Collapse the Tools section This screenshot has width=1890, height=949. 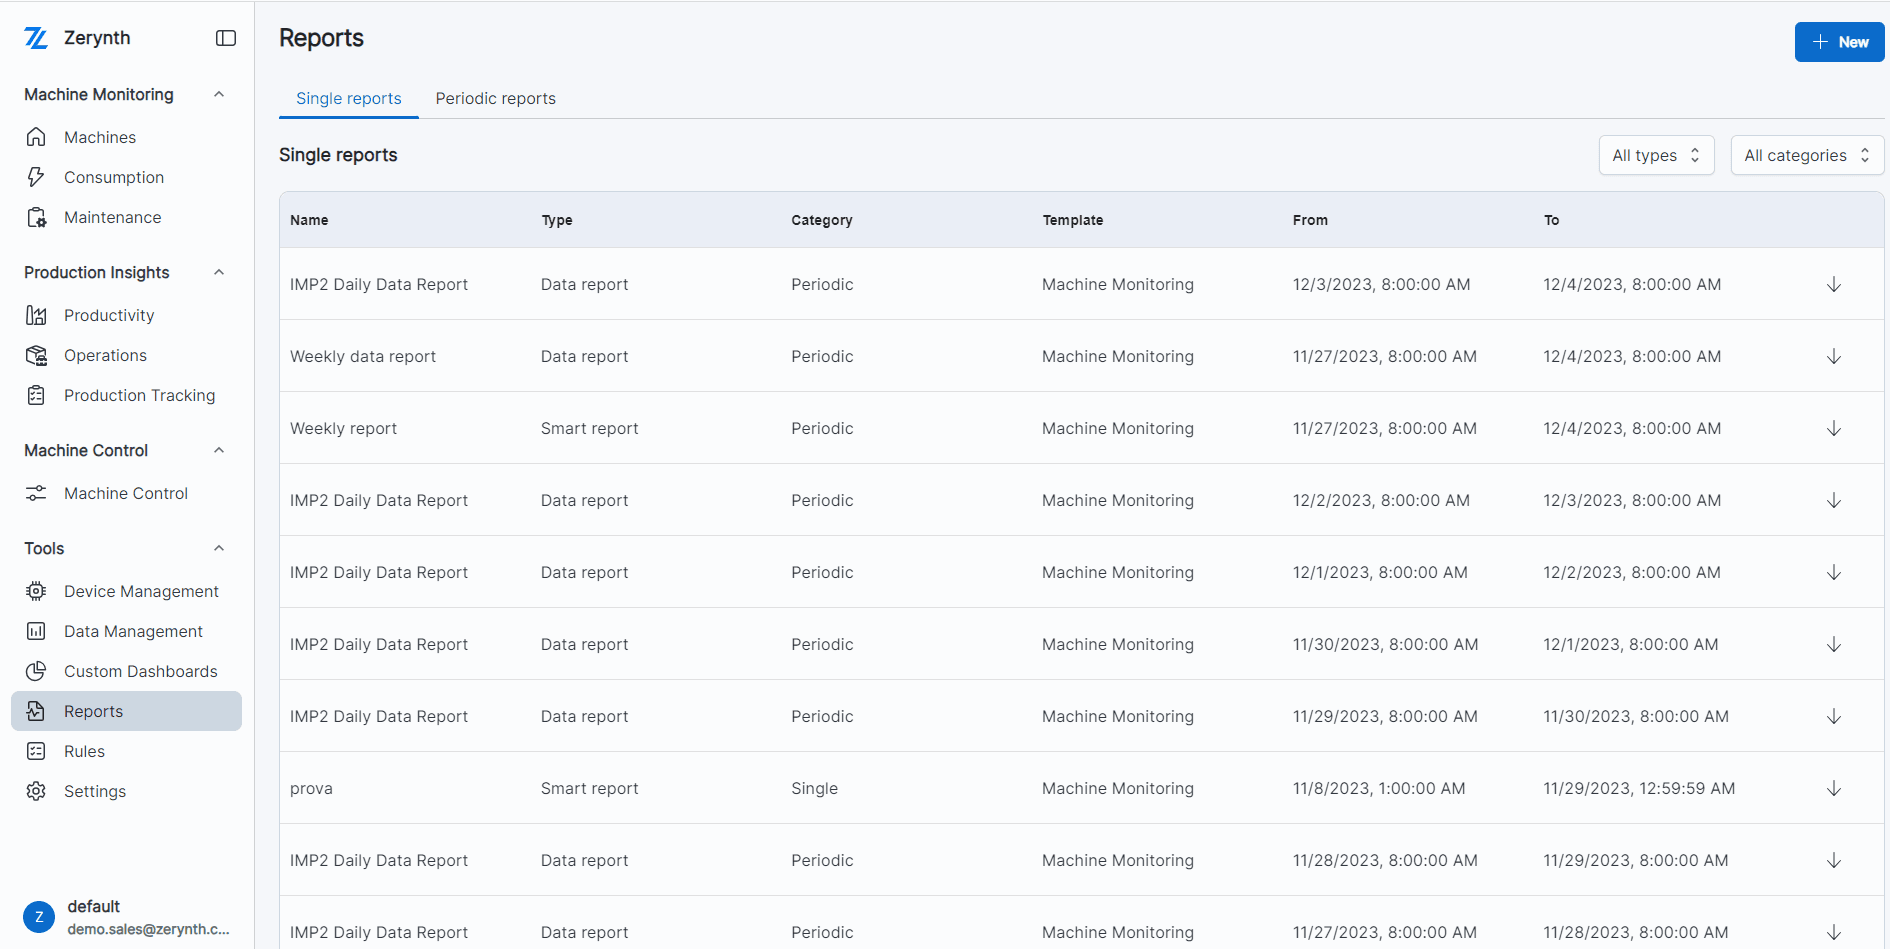click(x=219, y=548)
